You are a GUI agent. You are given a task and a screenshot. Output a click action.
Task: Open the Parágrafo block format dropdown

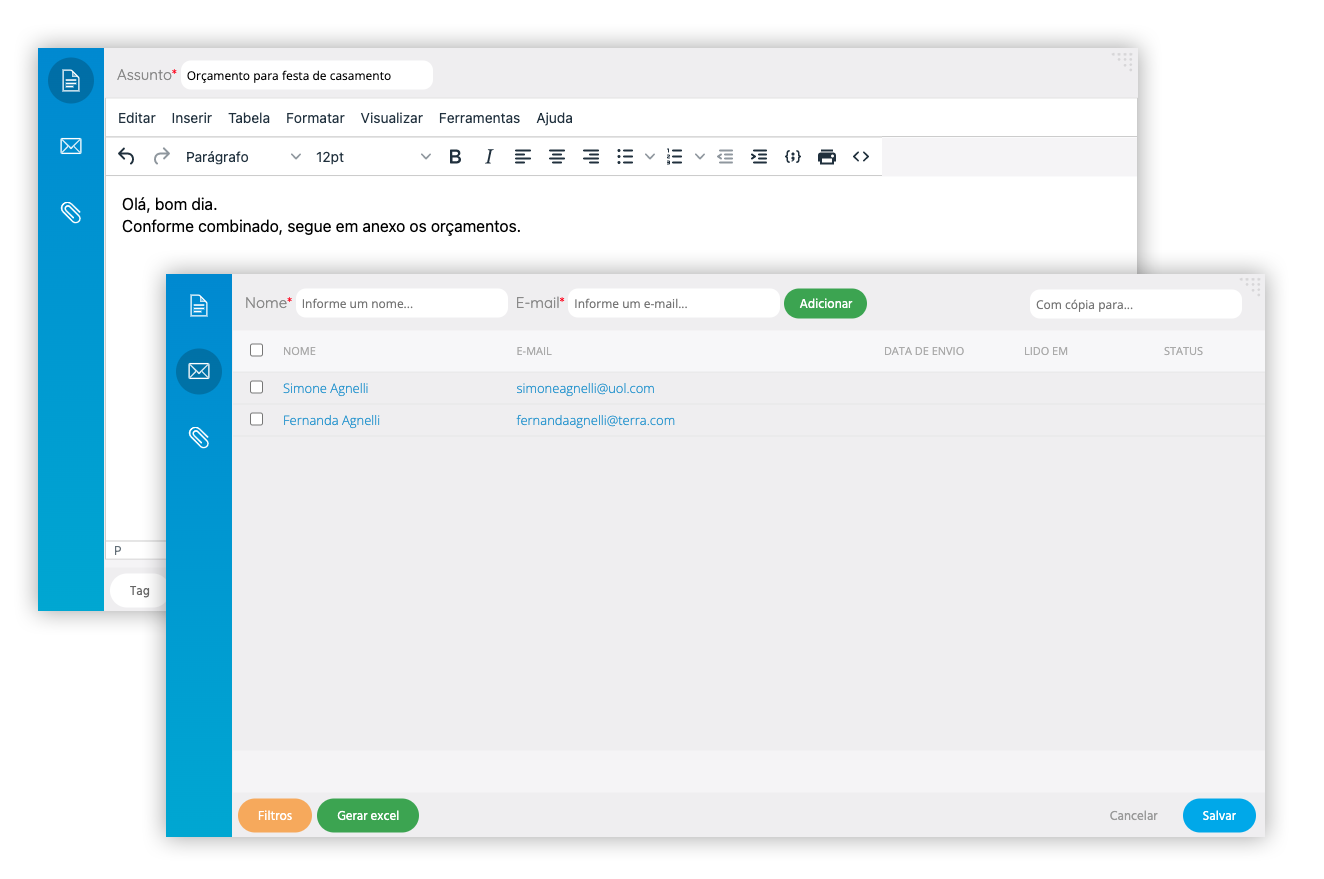243,156
